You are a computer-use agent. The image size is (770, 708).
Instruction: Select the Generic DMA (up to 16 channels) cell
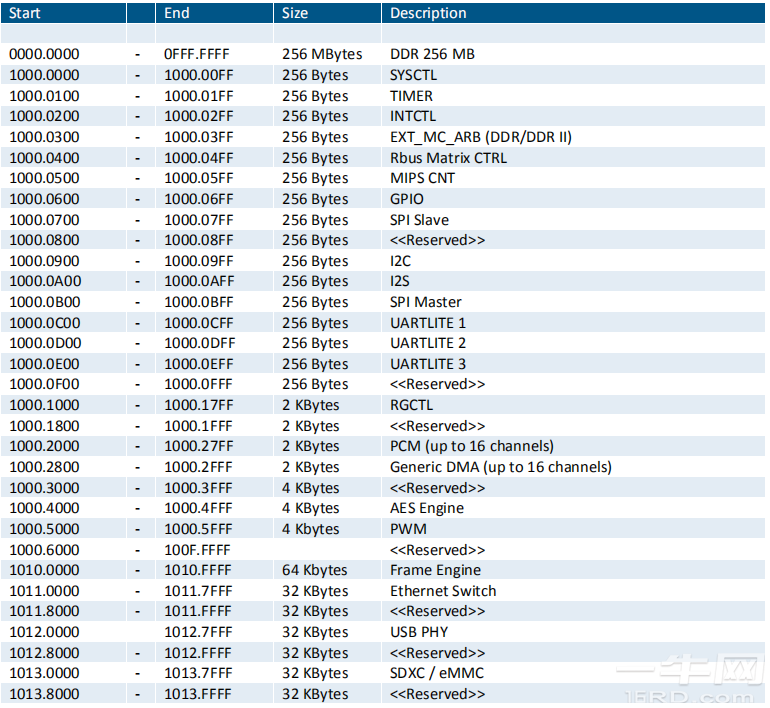[500, 467]
